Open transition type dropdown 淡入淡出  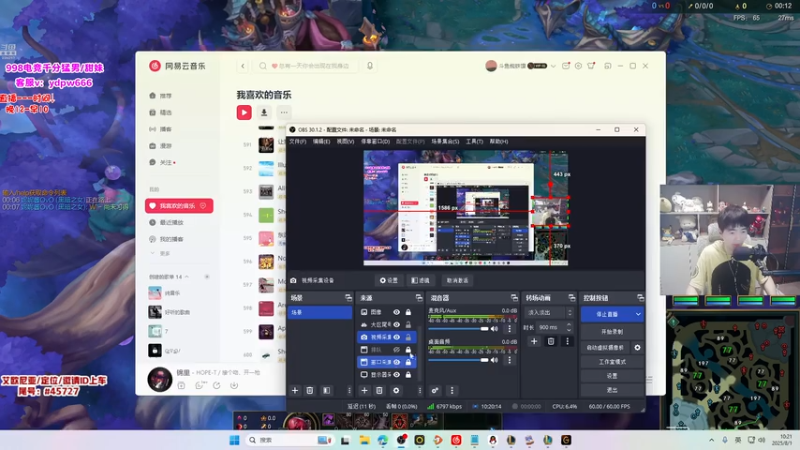[x=549, y=312]
